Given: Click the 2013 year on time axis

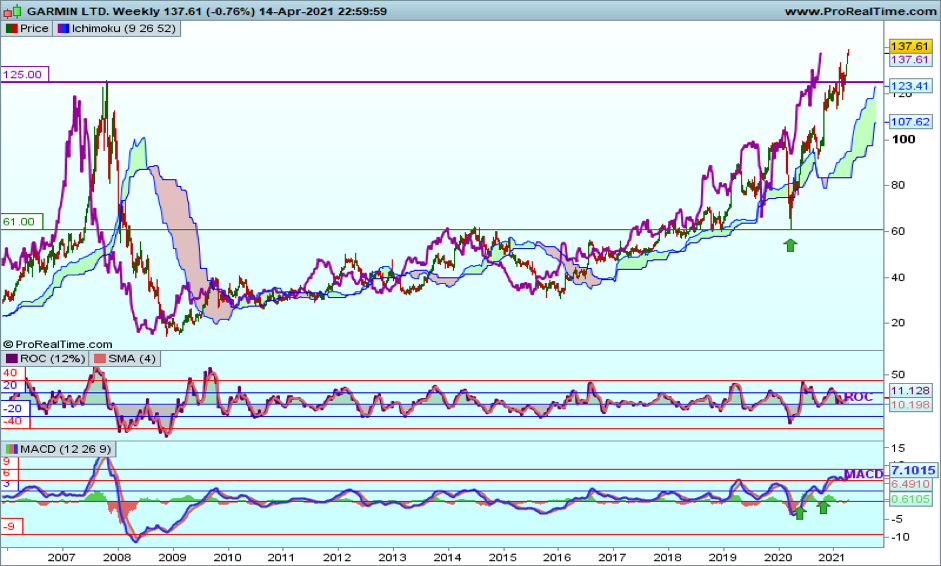Looking at the screenshot, I should (x=392, y=558).
